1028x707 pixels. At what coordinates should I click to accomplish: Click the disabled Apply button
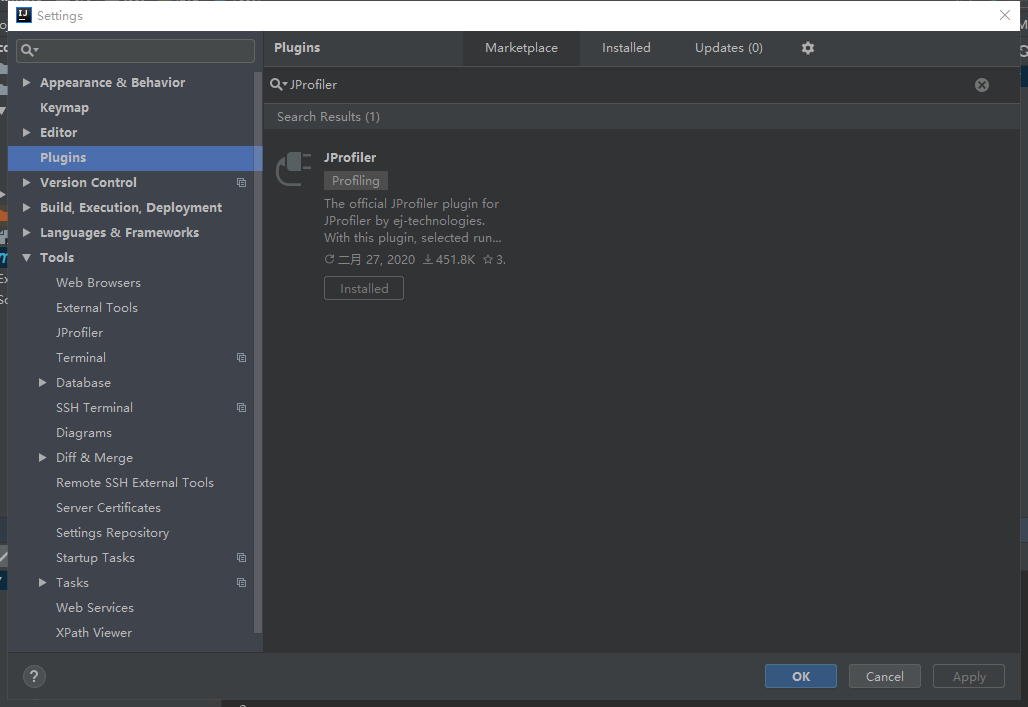tap(969, 676)
